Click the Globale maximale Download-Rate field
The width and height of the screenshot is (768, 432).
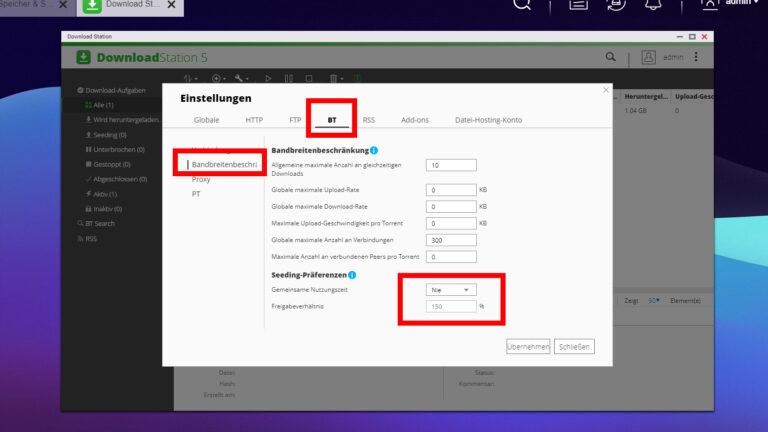point(451,207)
